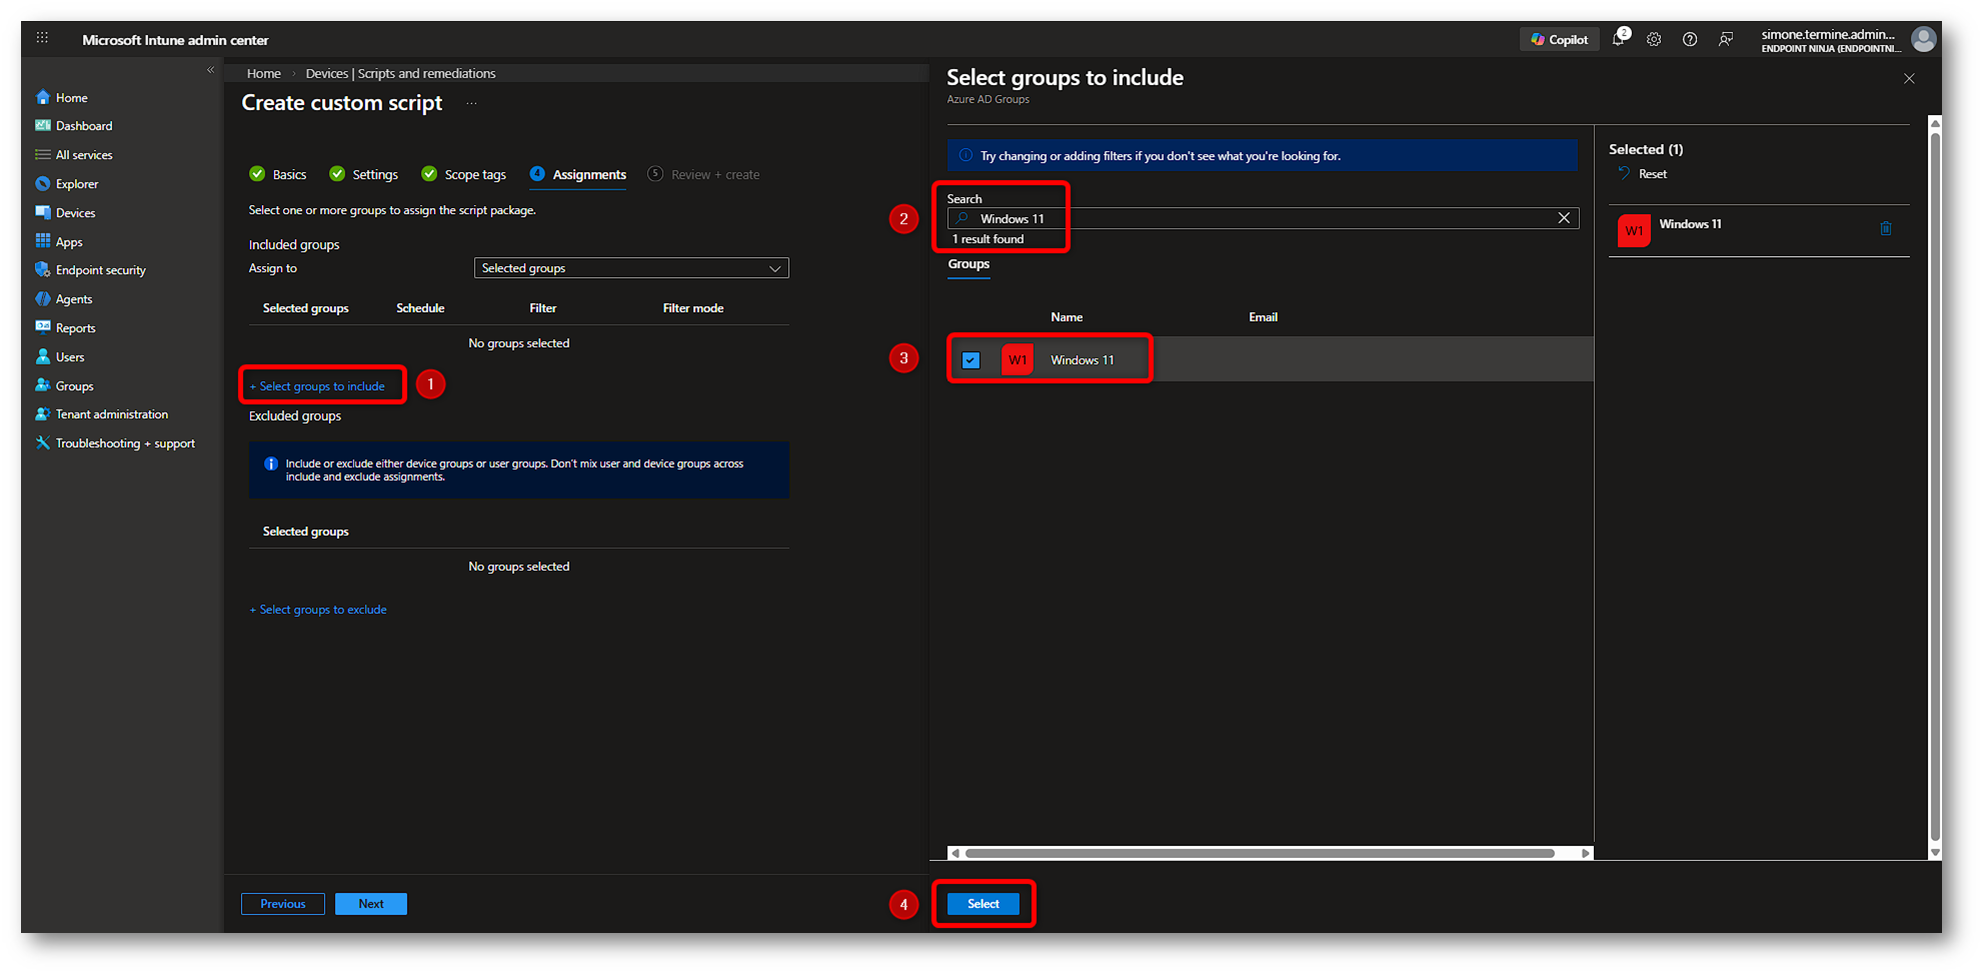Open the Copilot button

(1559, 40)
